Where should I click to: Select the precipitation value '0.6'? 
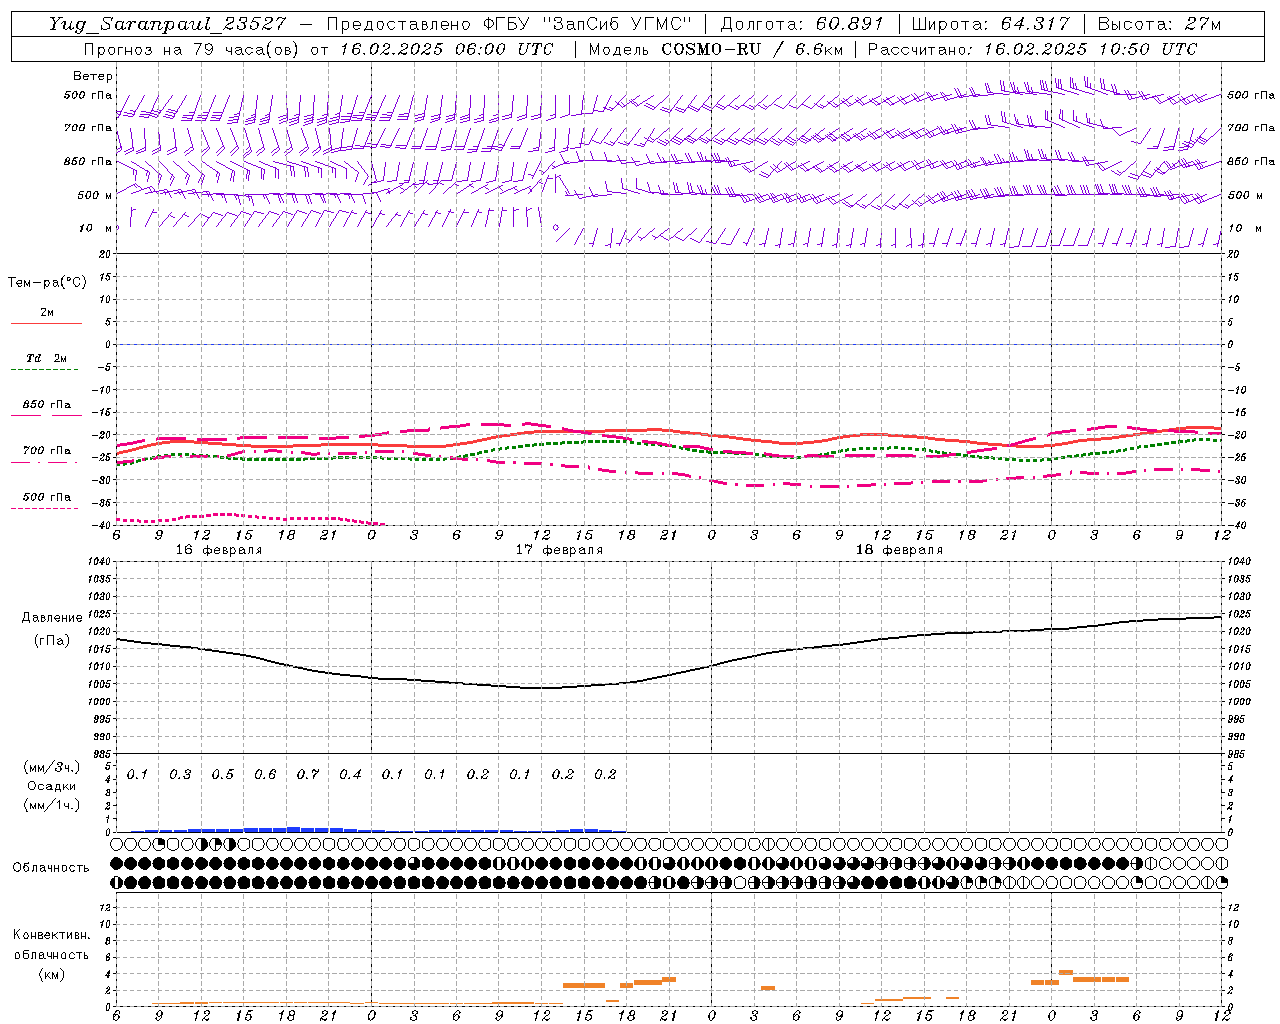pos(265,775)
